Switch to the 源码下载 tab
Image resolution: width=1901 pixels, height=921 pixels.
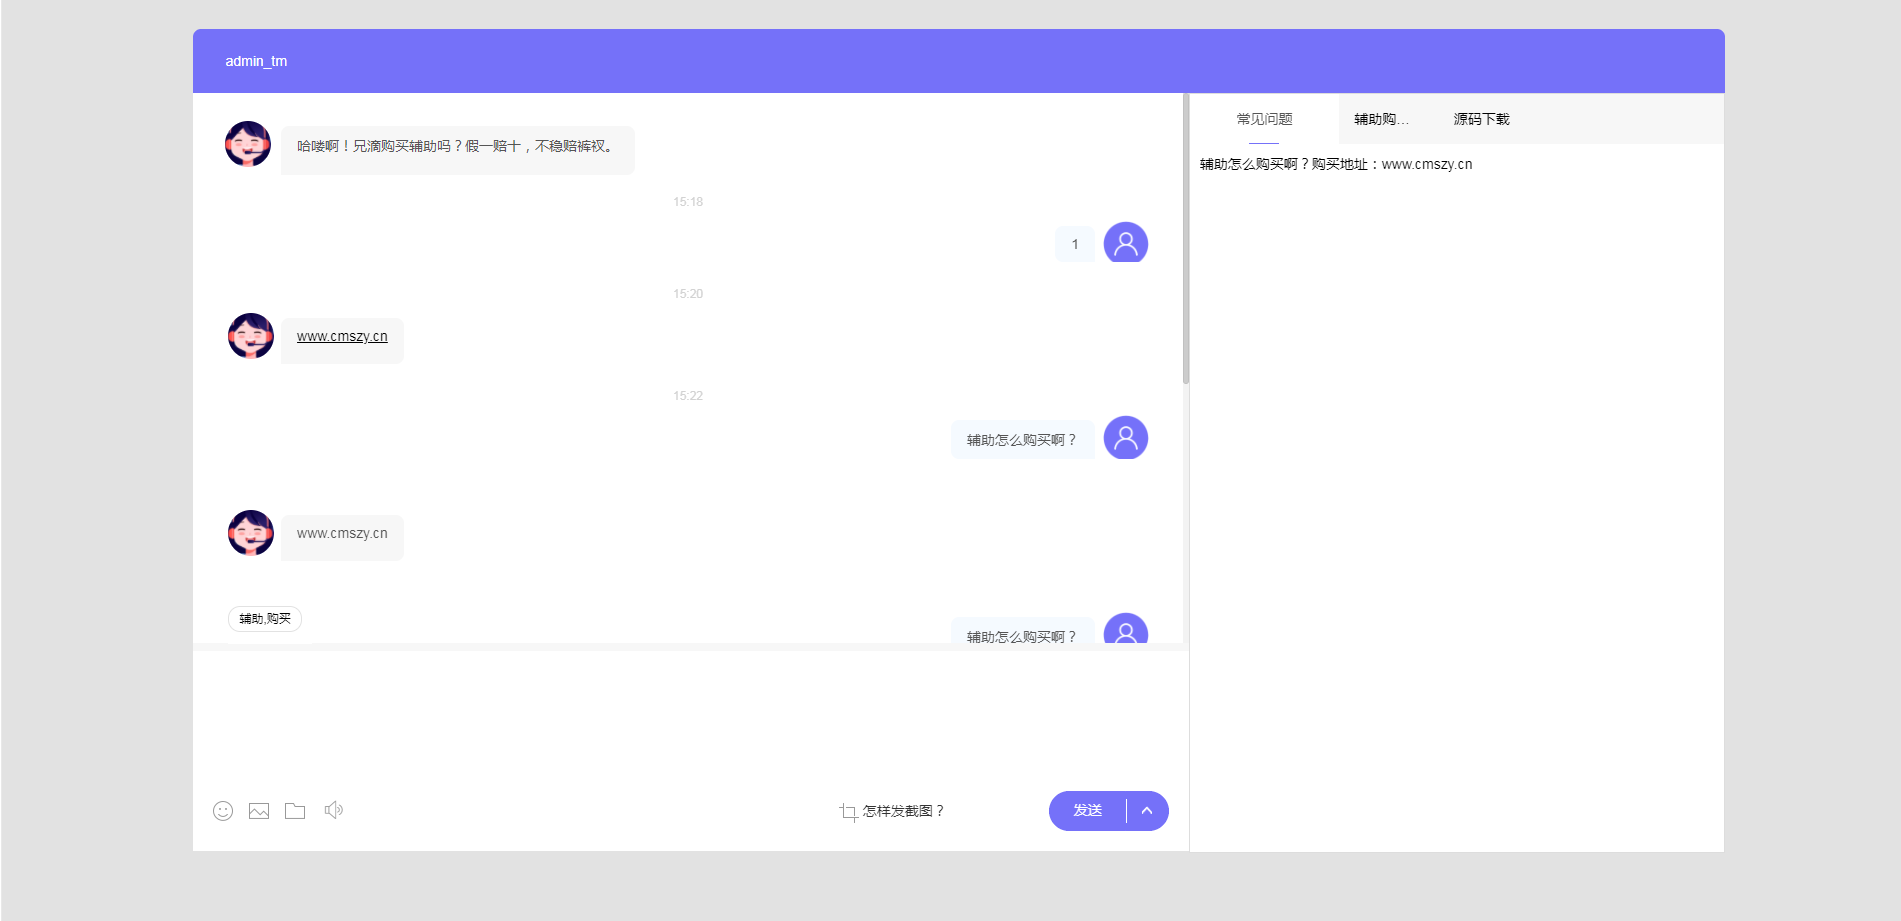[x=1481, y=119]
